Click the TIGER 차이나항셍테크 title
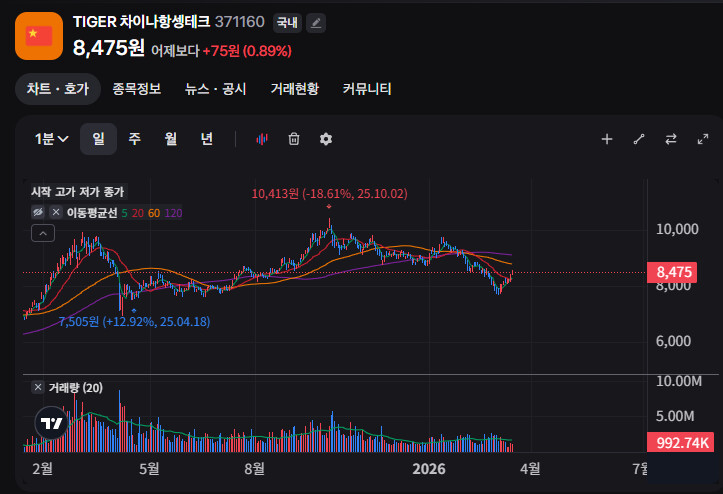The width and height of the screenshot is (723, 494). point(142,22)
